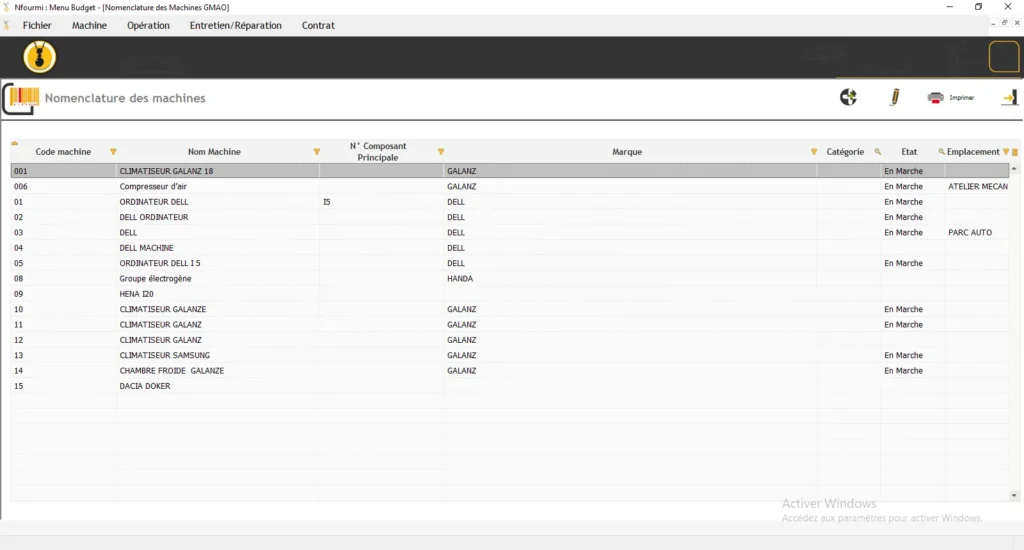Click the printer icon
Viewport: 1024px width, 550px height.
(x=935, y=97)
